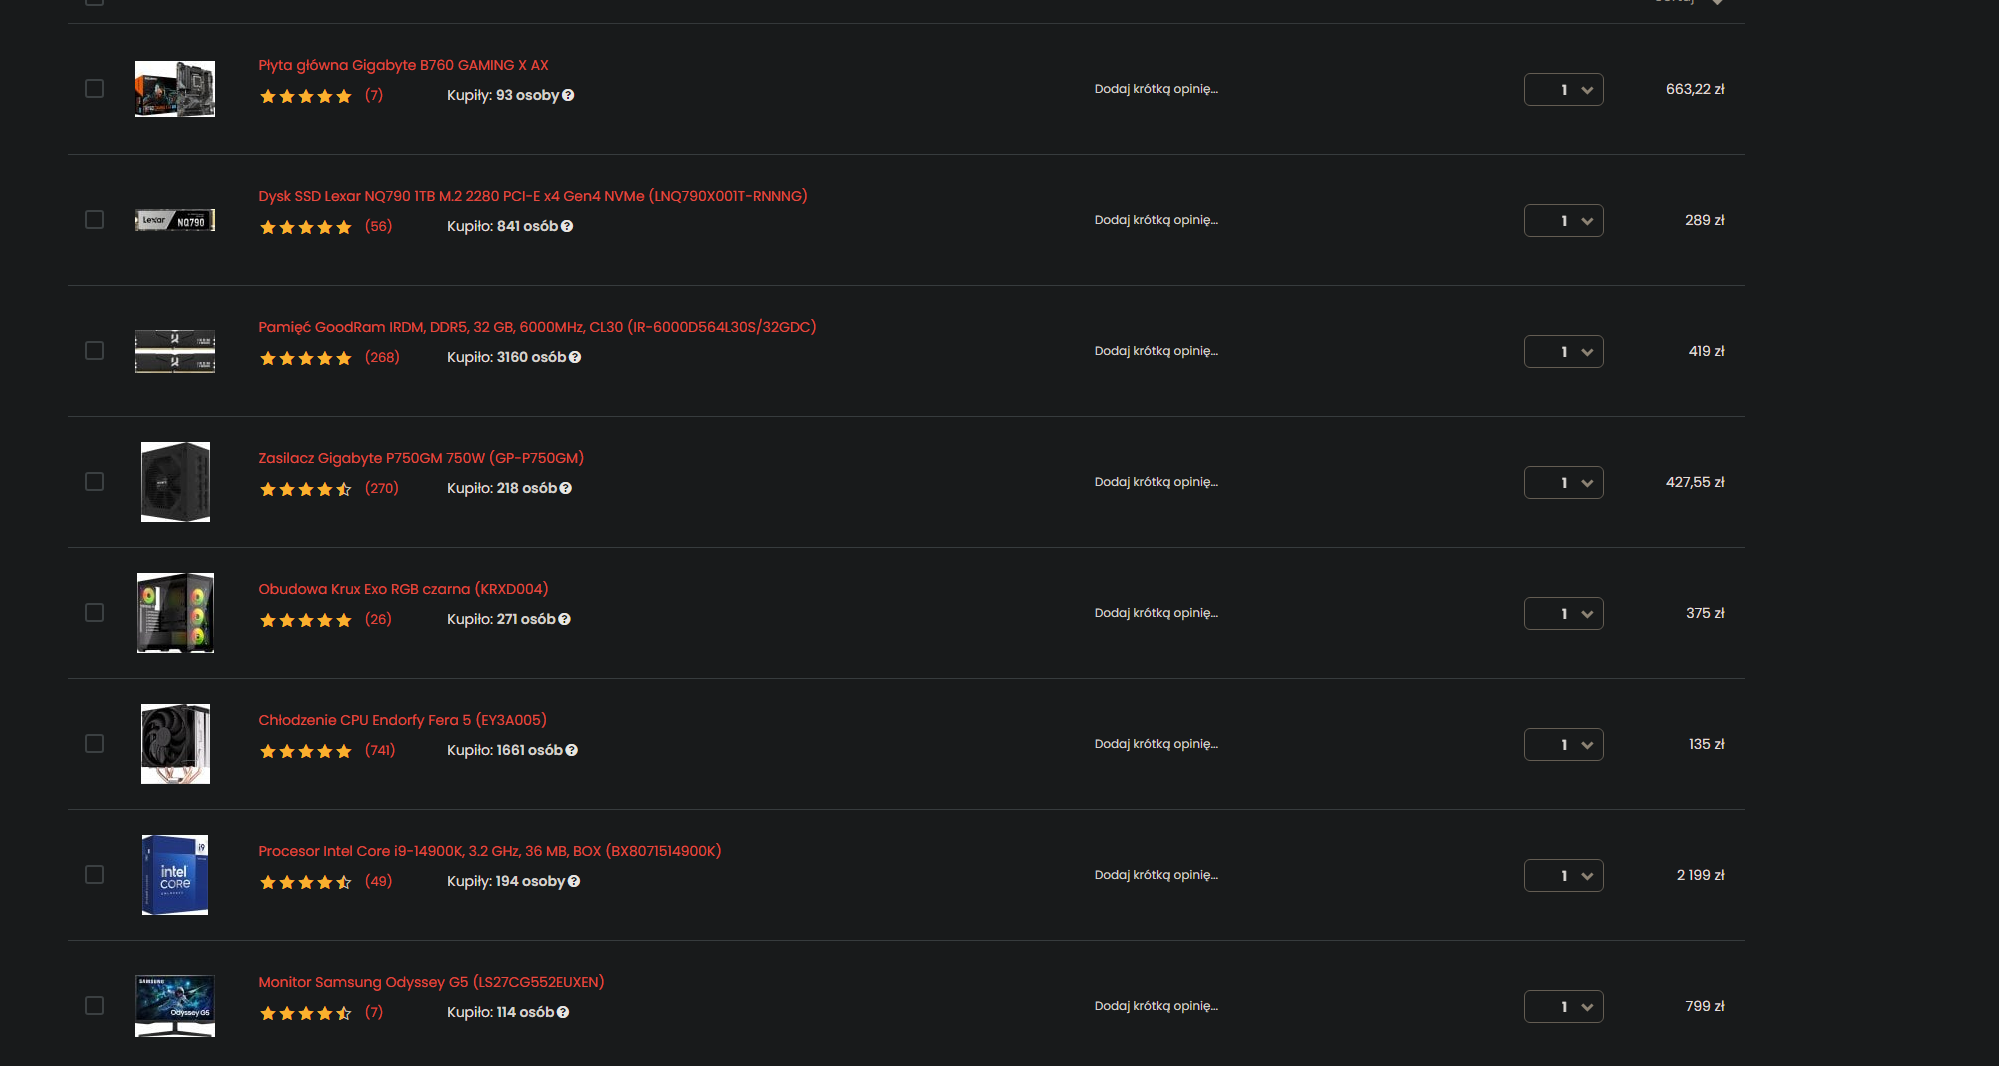The image size is (1999, 1066).
Task: Add short opinion for GoodRam IRDM memory
Action: [1156, 351]
